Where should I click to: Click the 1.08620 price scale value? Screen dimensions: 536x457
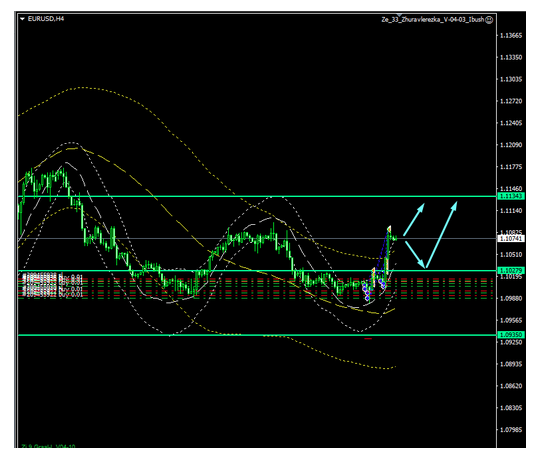point(511,386)
